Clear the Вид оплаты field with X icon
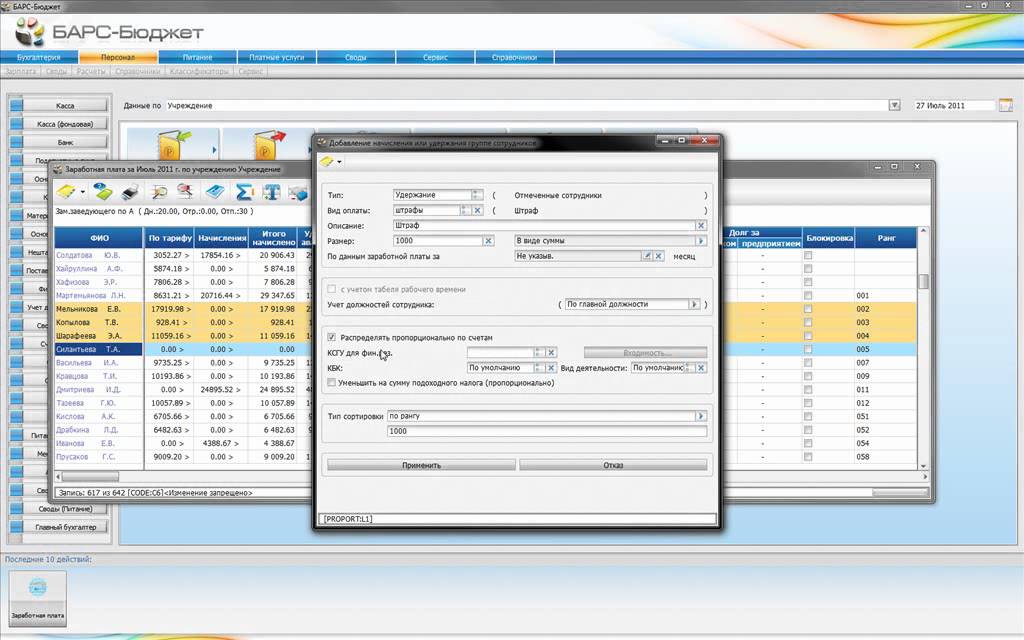This screenshot has height=640, width=1024. 478,211
